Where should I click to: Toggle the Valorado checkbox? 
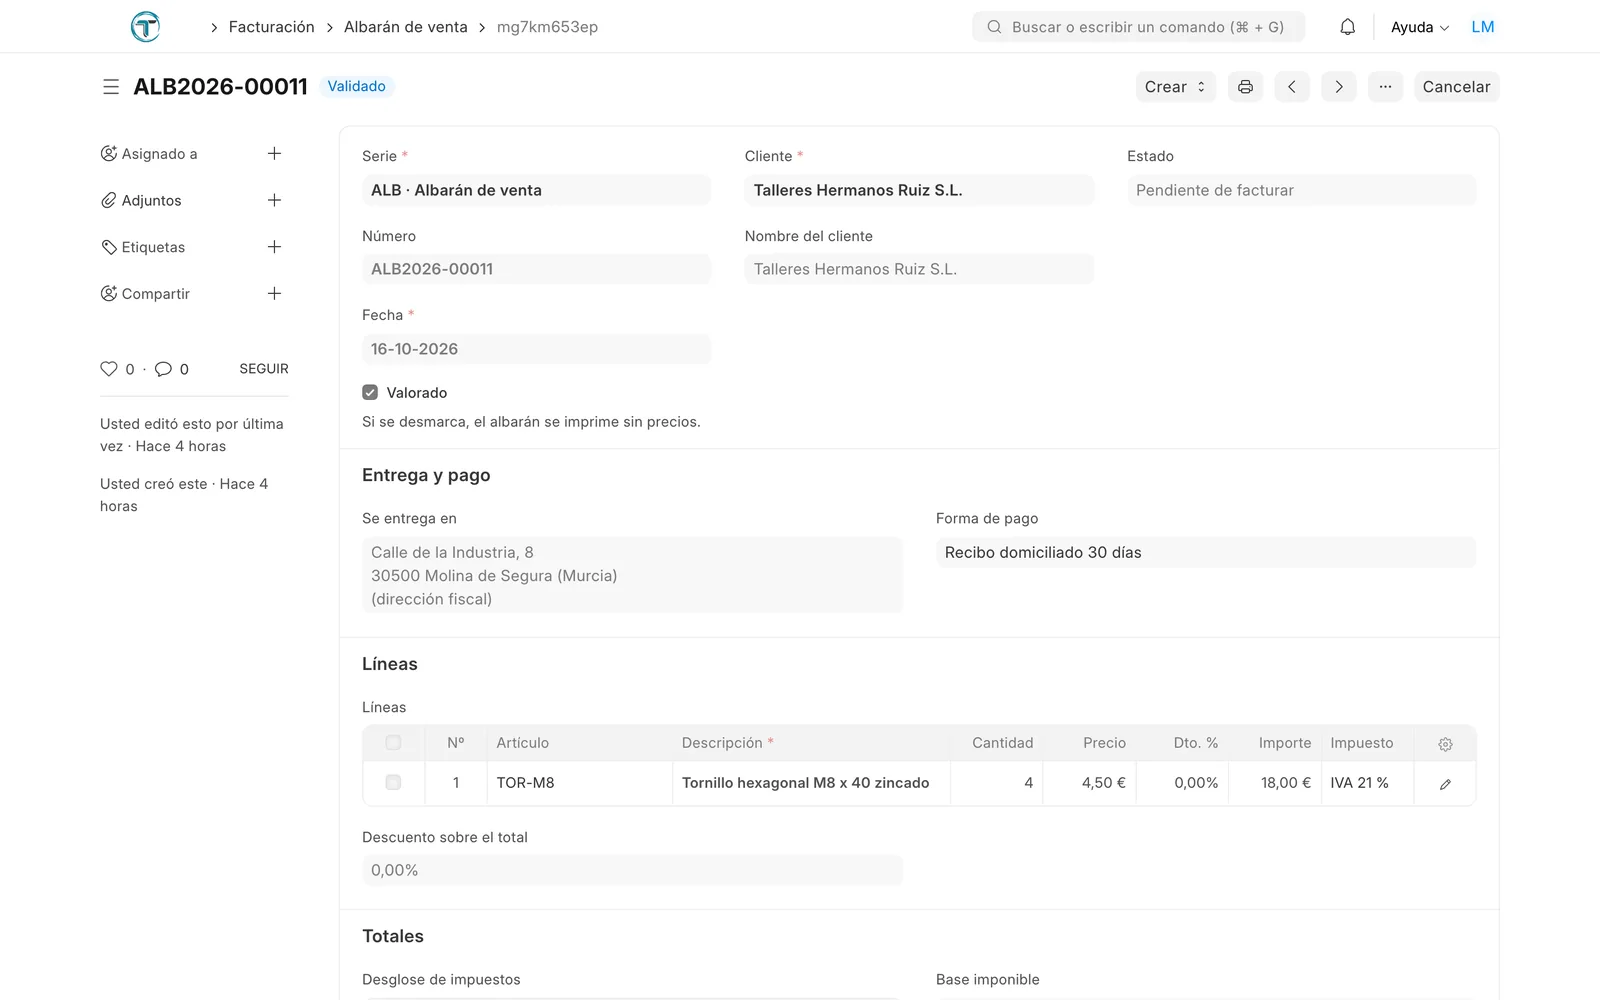click(370, 392)
